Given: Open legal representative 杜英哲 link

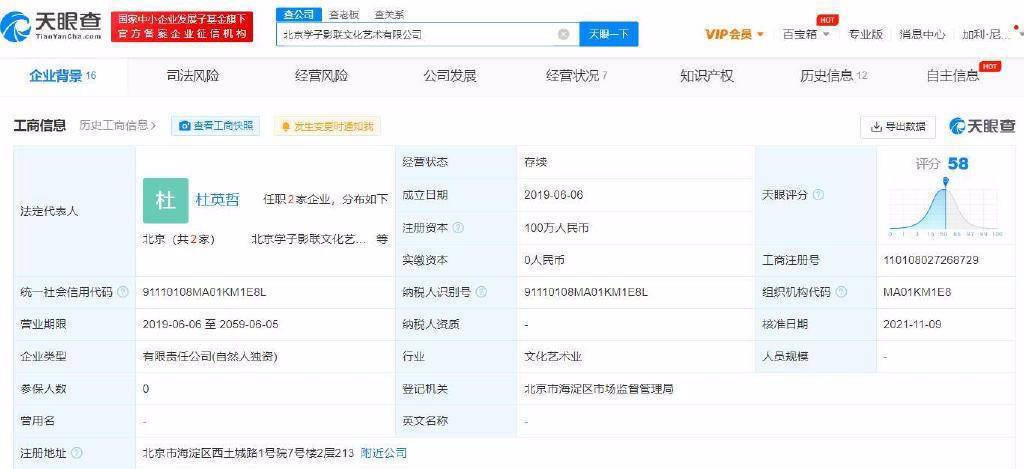Looking at the screenshot, I should click(217, 200).
